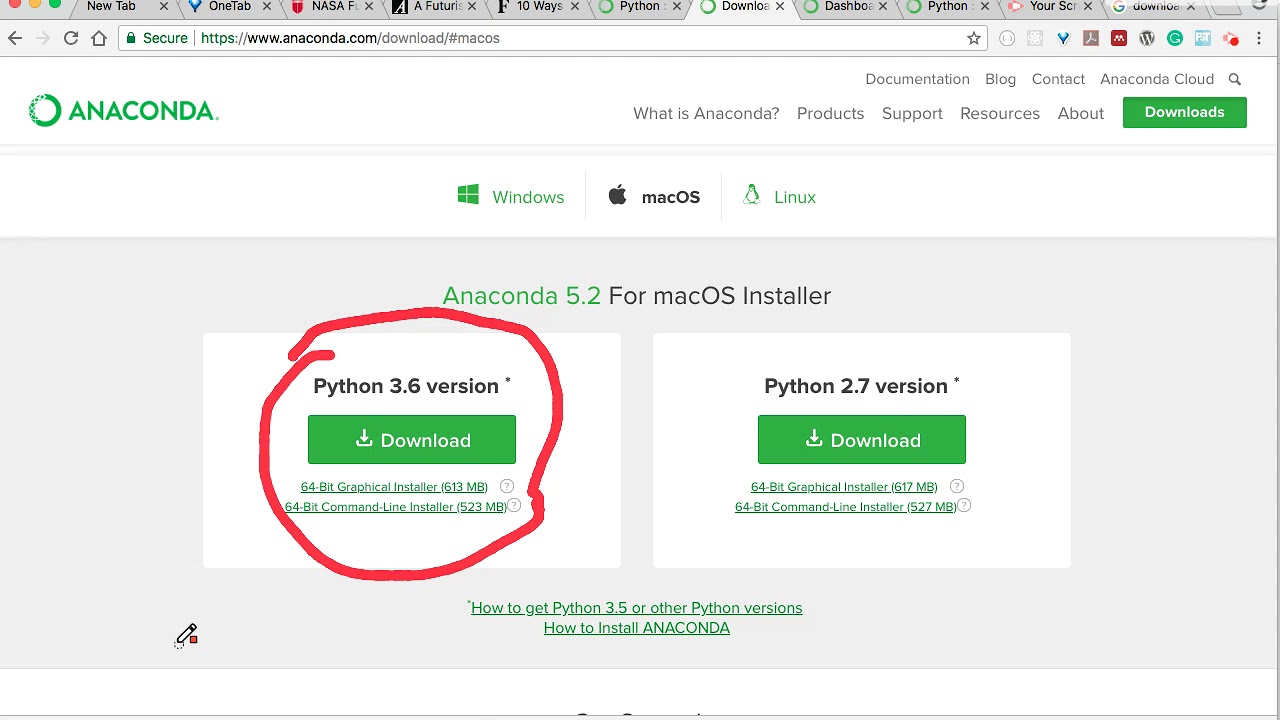This screenshot has height=720, width=1280.
Task: Open the OneTab extension icon in toolbar
Action: point(1063,38)
